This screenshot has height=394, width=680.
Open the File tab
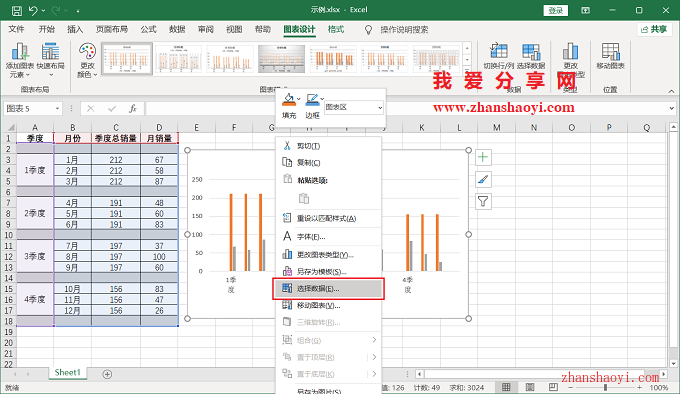tap(16, 29)
